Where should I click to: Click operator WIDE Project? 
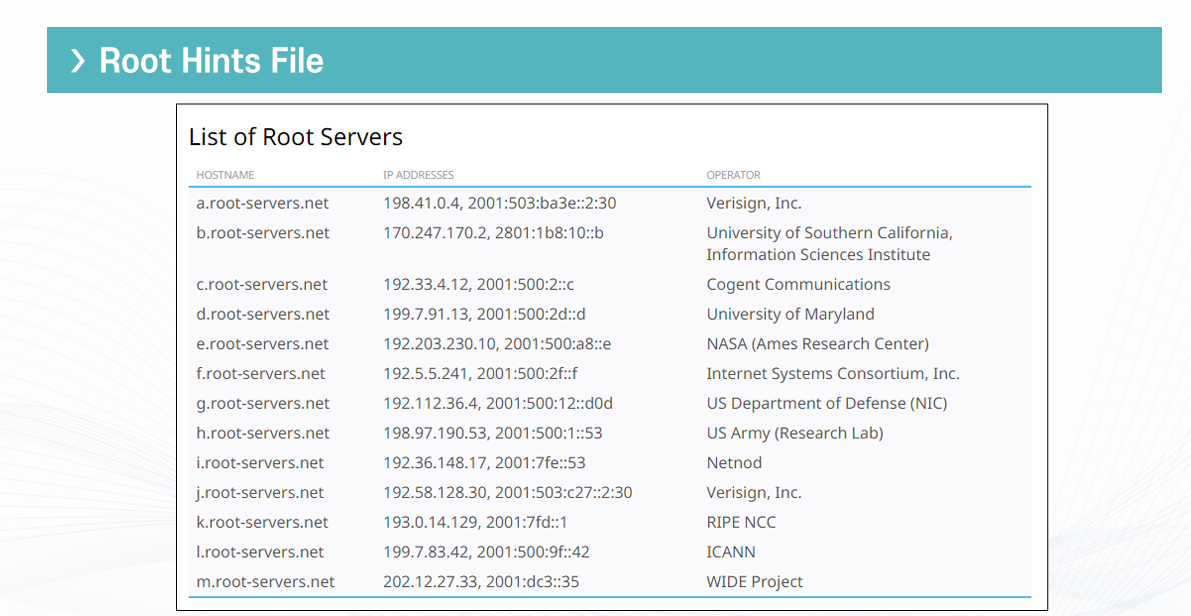(x=754, y=581)
